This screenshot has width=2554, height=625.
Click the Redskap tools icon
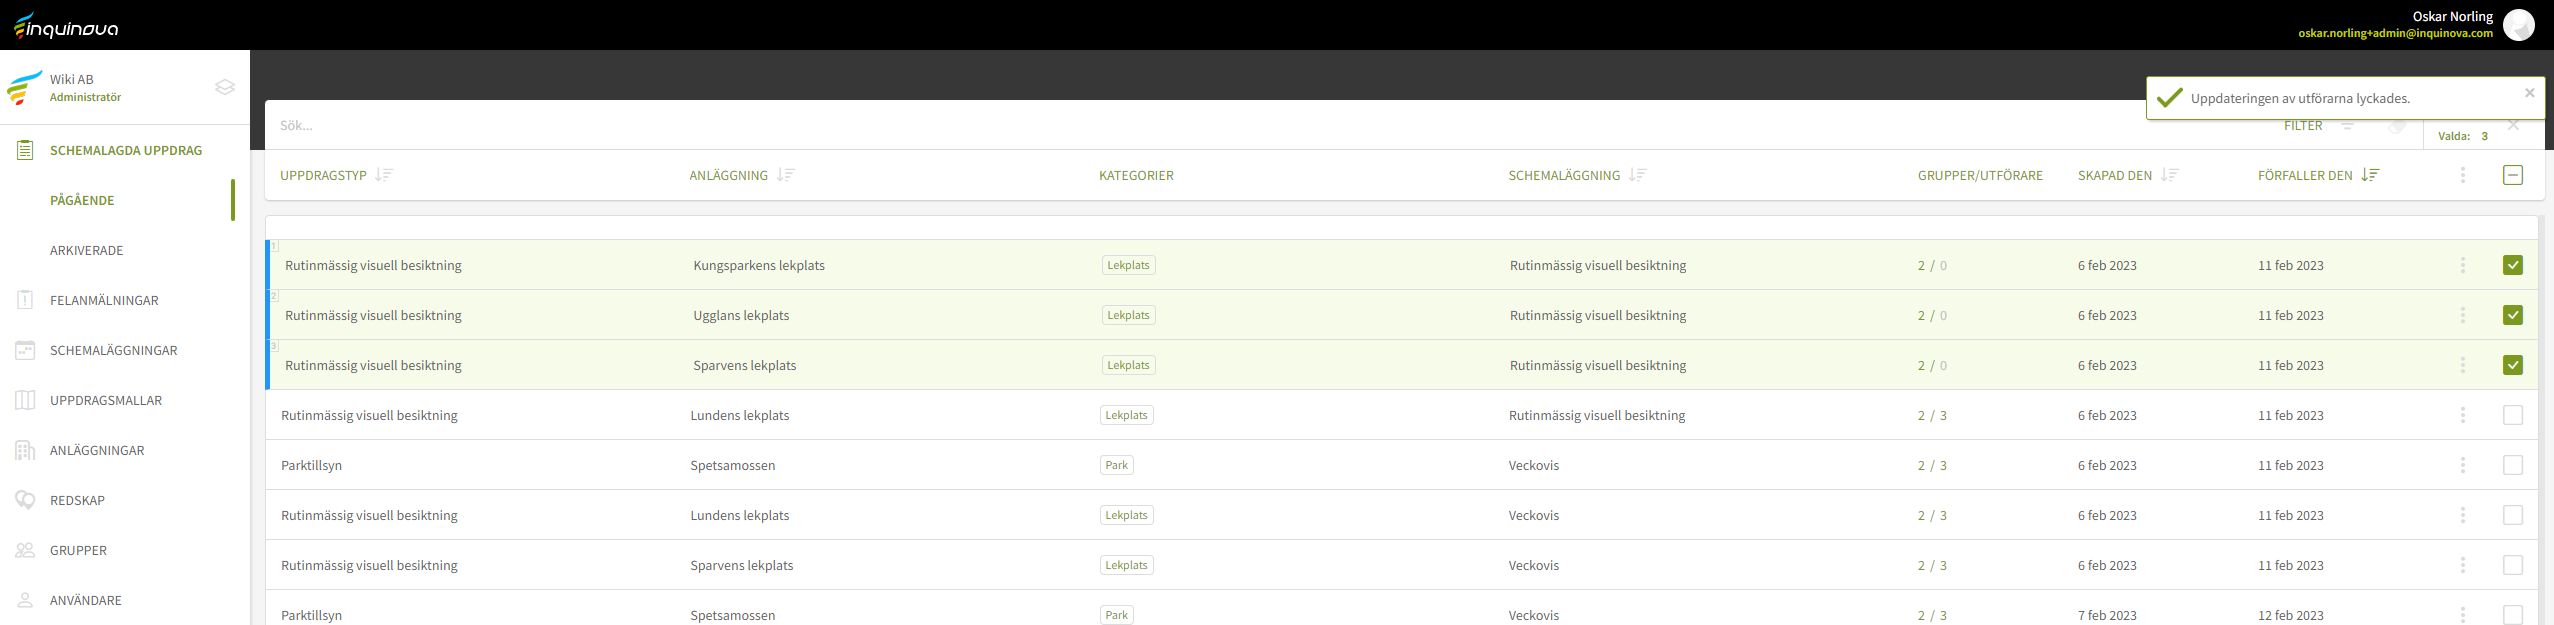tap(25, 500)
